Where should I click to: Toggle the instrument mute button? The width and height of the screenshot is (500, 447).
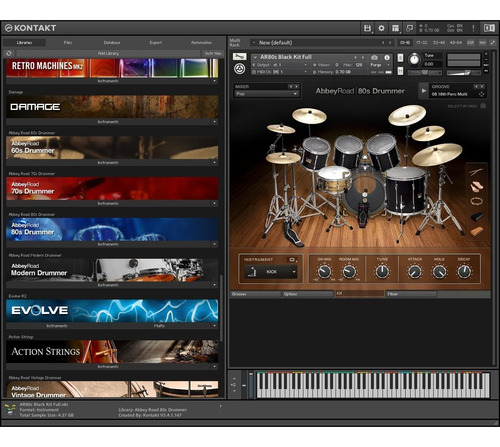coord(400,71)
